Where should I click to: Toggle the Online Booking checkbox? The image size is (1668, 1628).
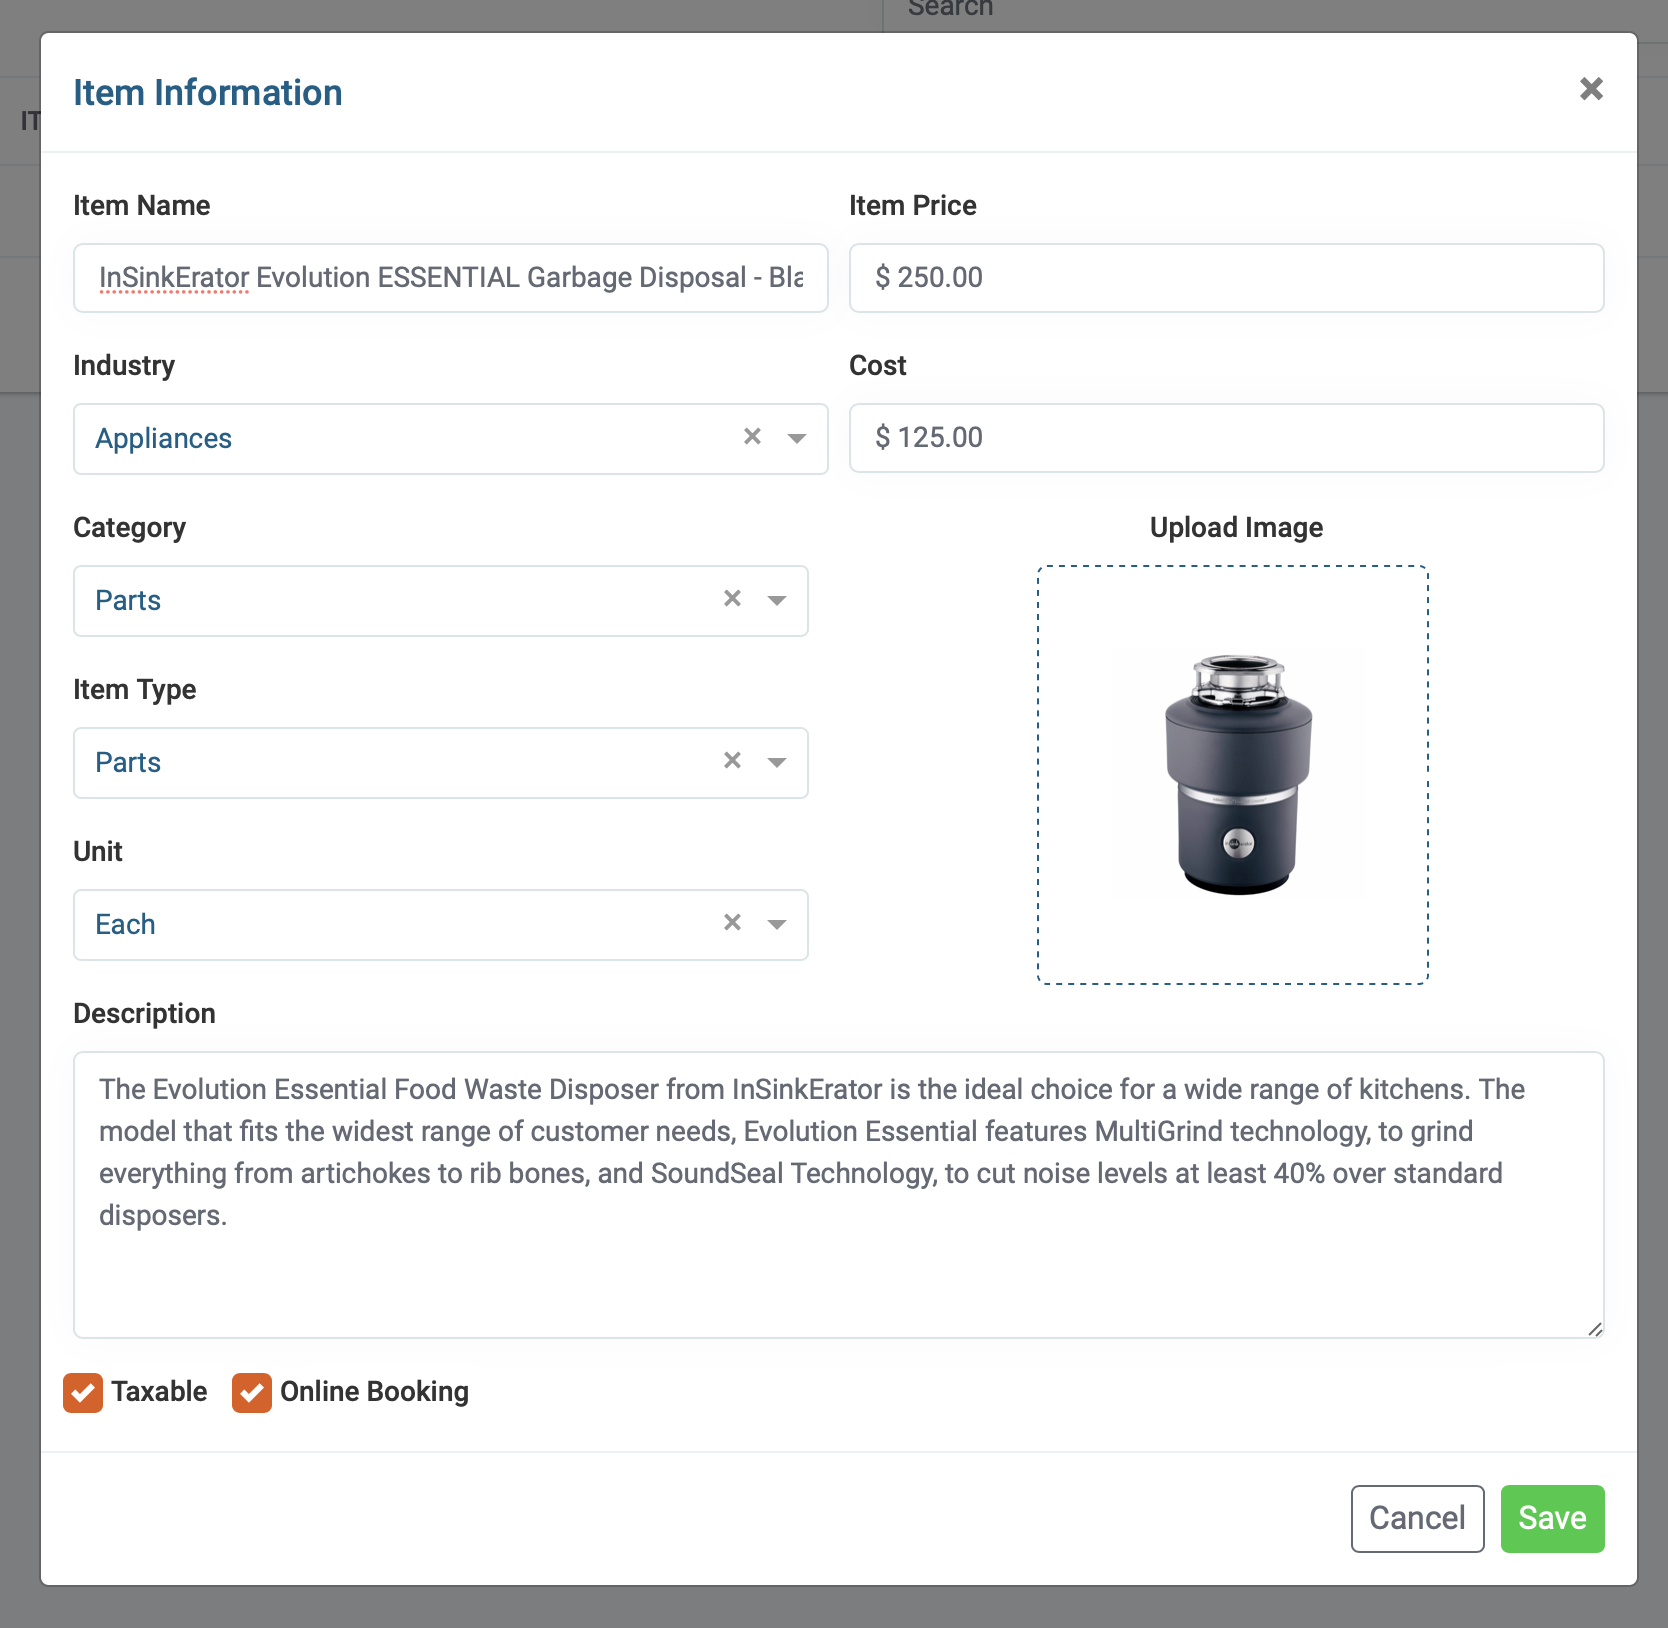[252, 1392]
